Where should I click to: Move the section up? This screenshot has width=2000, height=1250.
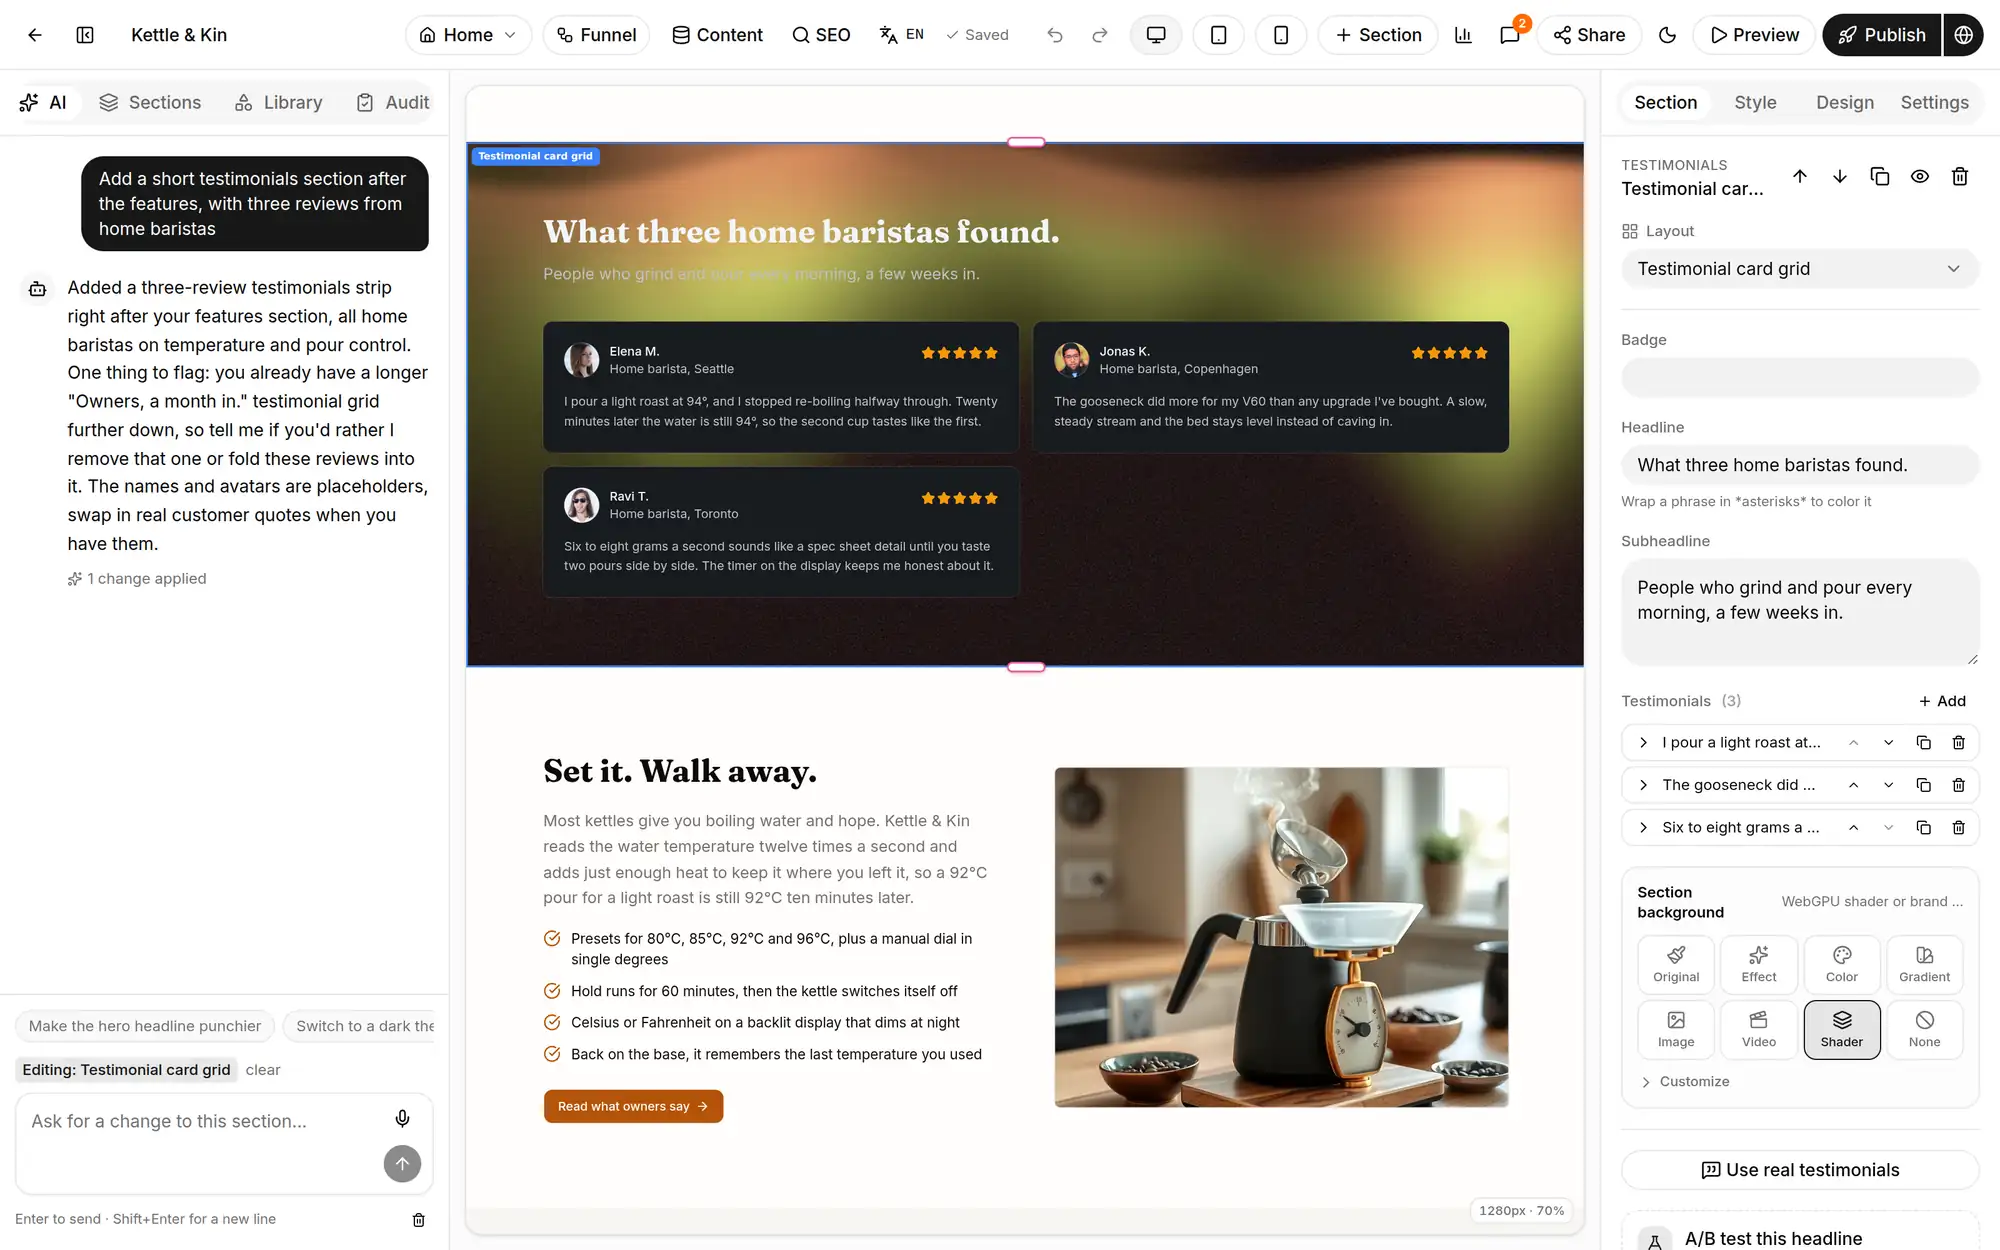[x=1800, y=176]
